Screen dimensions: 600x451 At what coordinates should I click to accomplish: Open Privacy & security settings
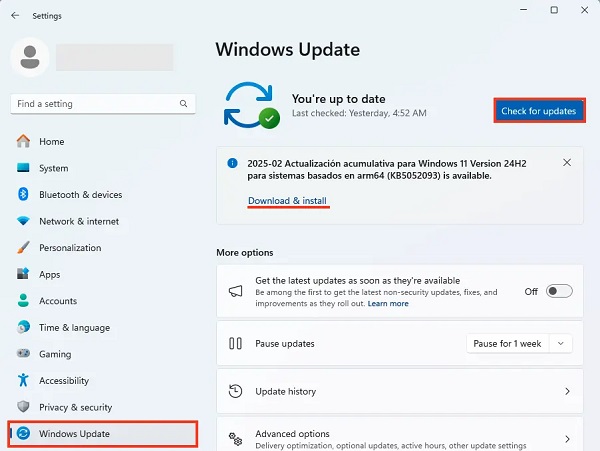coord(103,407)
